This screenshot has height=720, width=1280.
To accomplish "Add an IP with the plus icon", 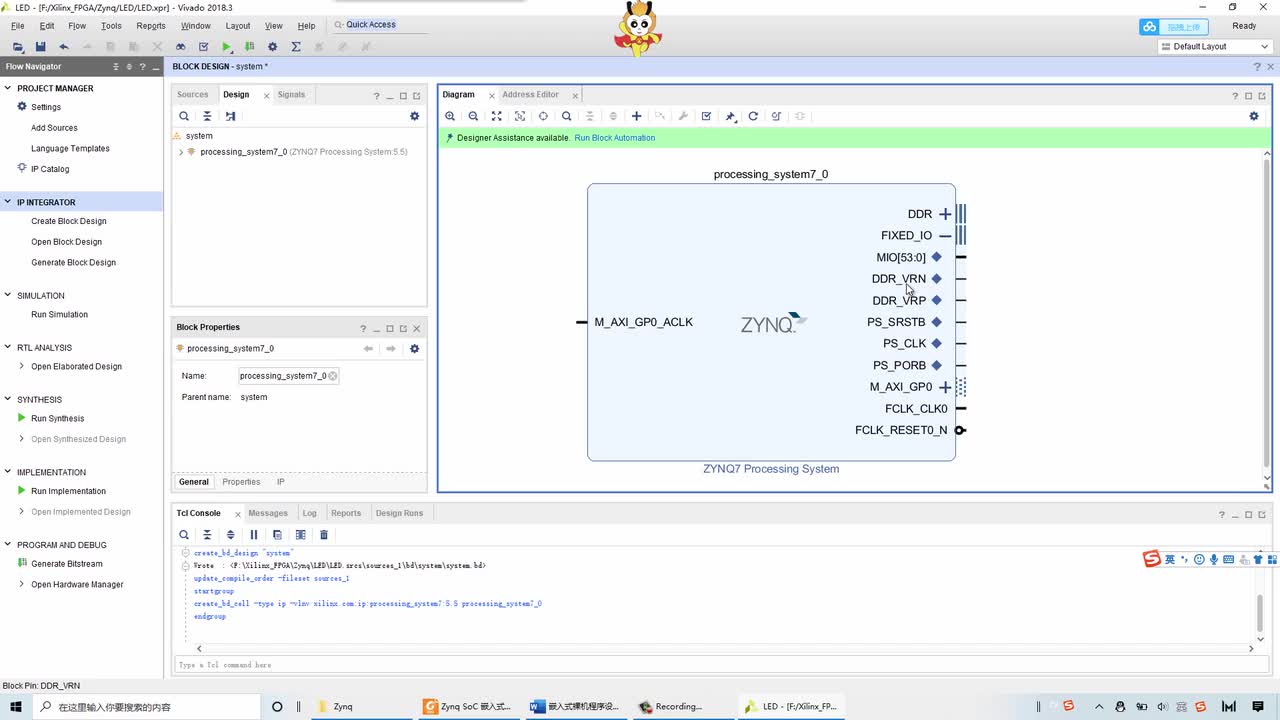I will tap(636, 116).
